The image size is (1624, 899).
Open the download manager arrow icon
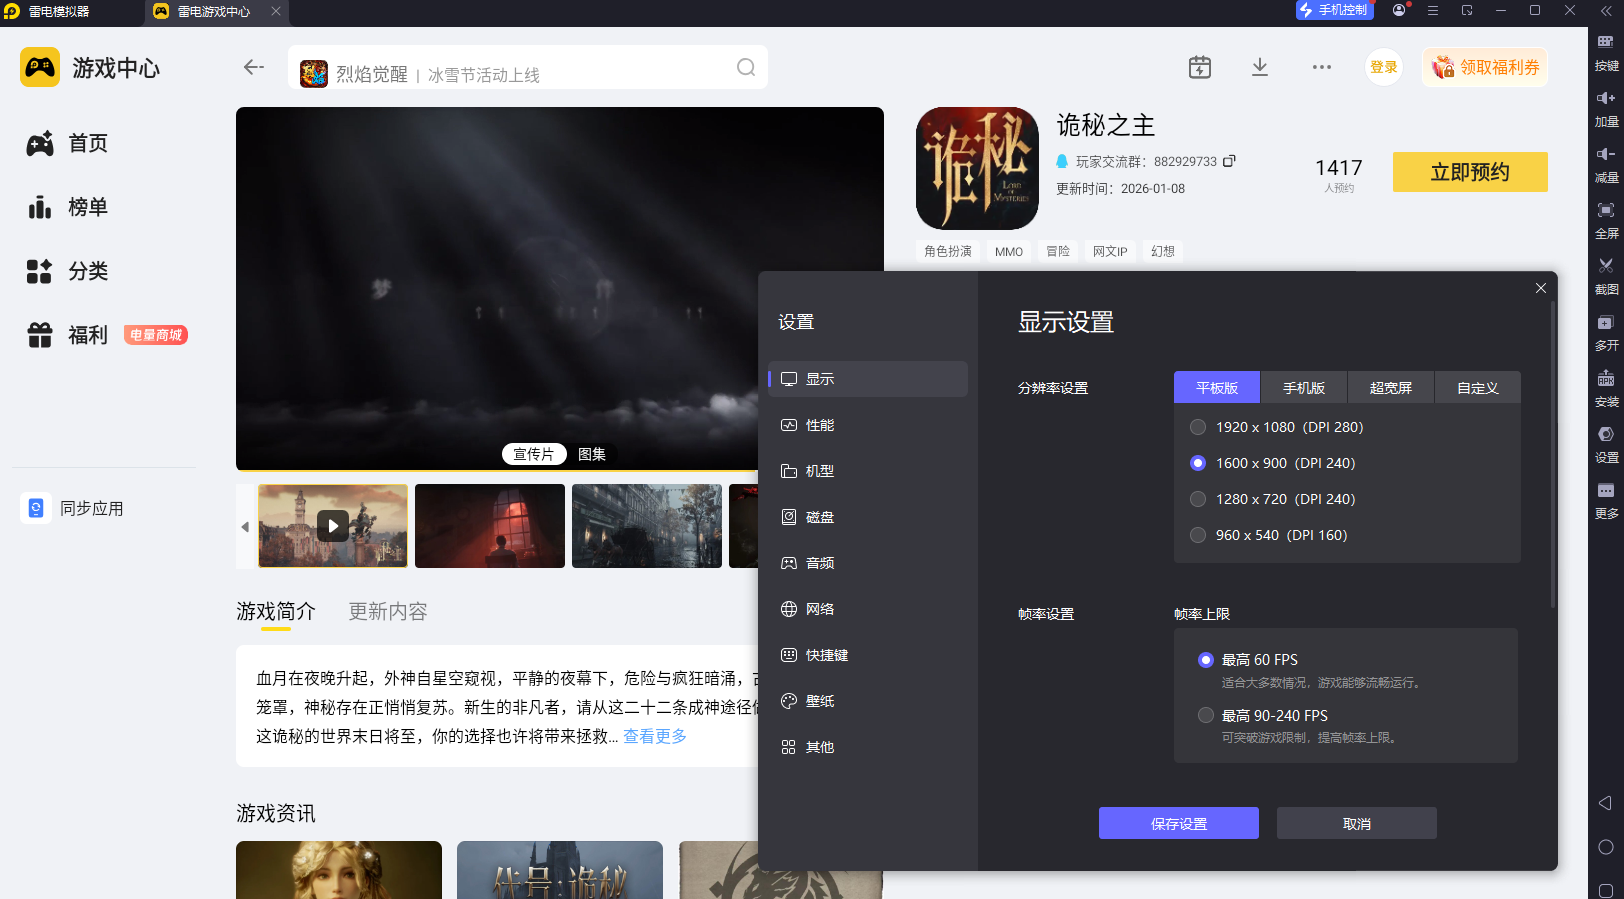pos(1260,67)
